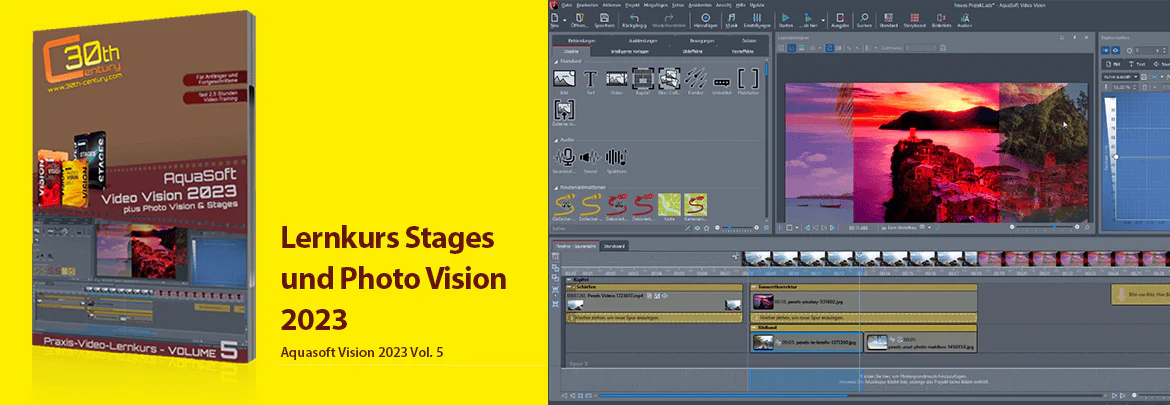The image size is (1170, 405).
Task: Select the Karte map route icon
Action: 669,204
